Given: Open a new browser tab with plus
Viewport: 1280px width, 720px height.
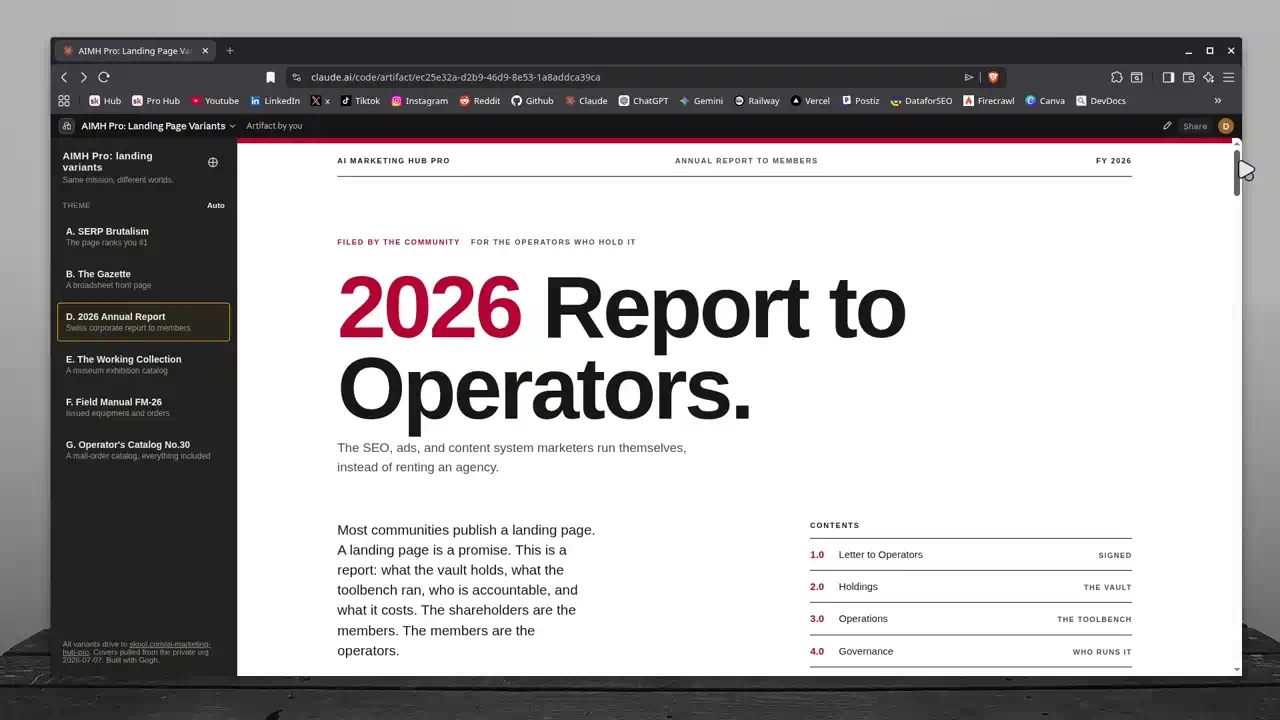Looking at the screenshot, I should tap(230, 51).
